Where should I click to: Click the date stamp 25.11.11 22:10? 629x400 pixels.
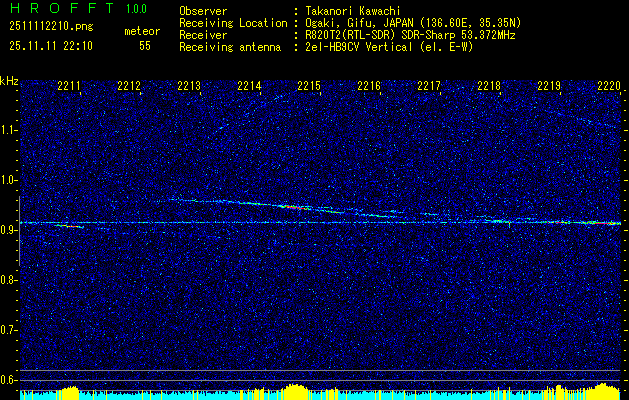pyautogui.click(x=51, y=46)
